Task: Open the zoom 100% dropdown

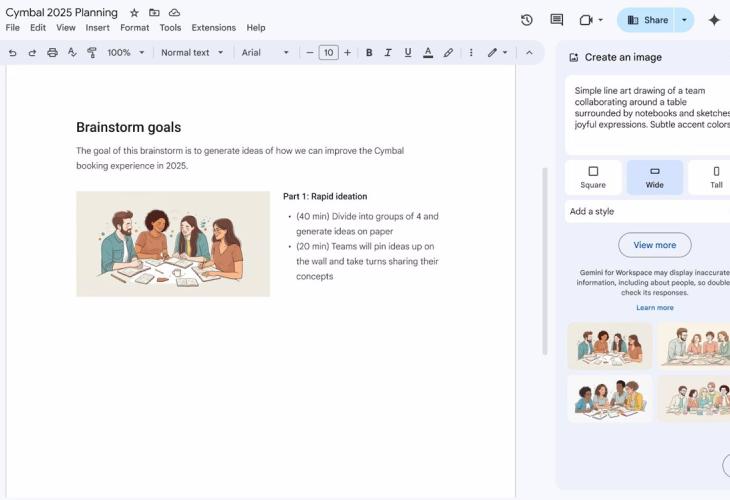Action: point(125,53)
